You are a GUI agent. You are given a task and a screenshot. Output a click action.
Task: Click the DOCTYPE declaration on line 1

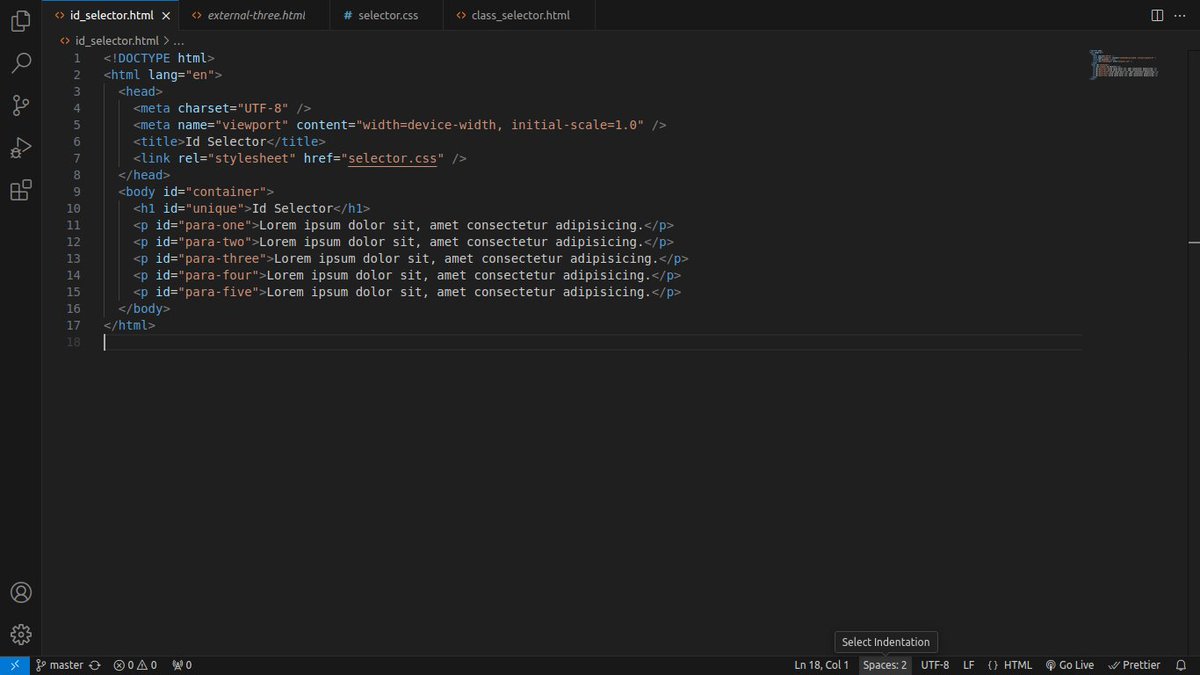point(159,58)
